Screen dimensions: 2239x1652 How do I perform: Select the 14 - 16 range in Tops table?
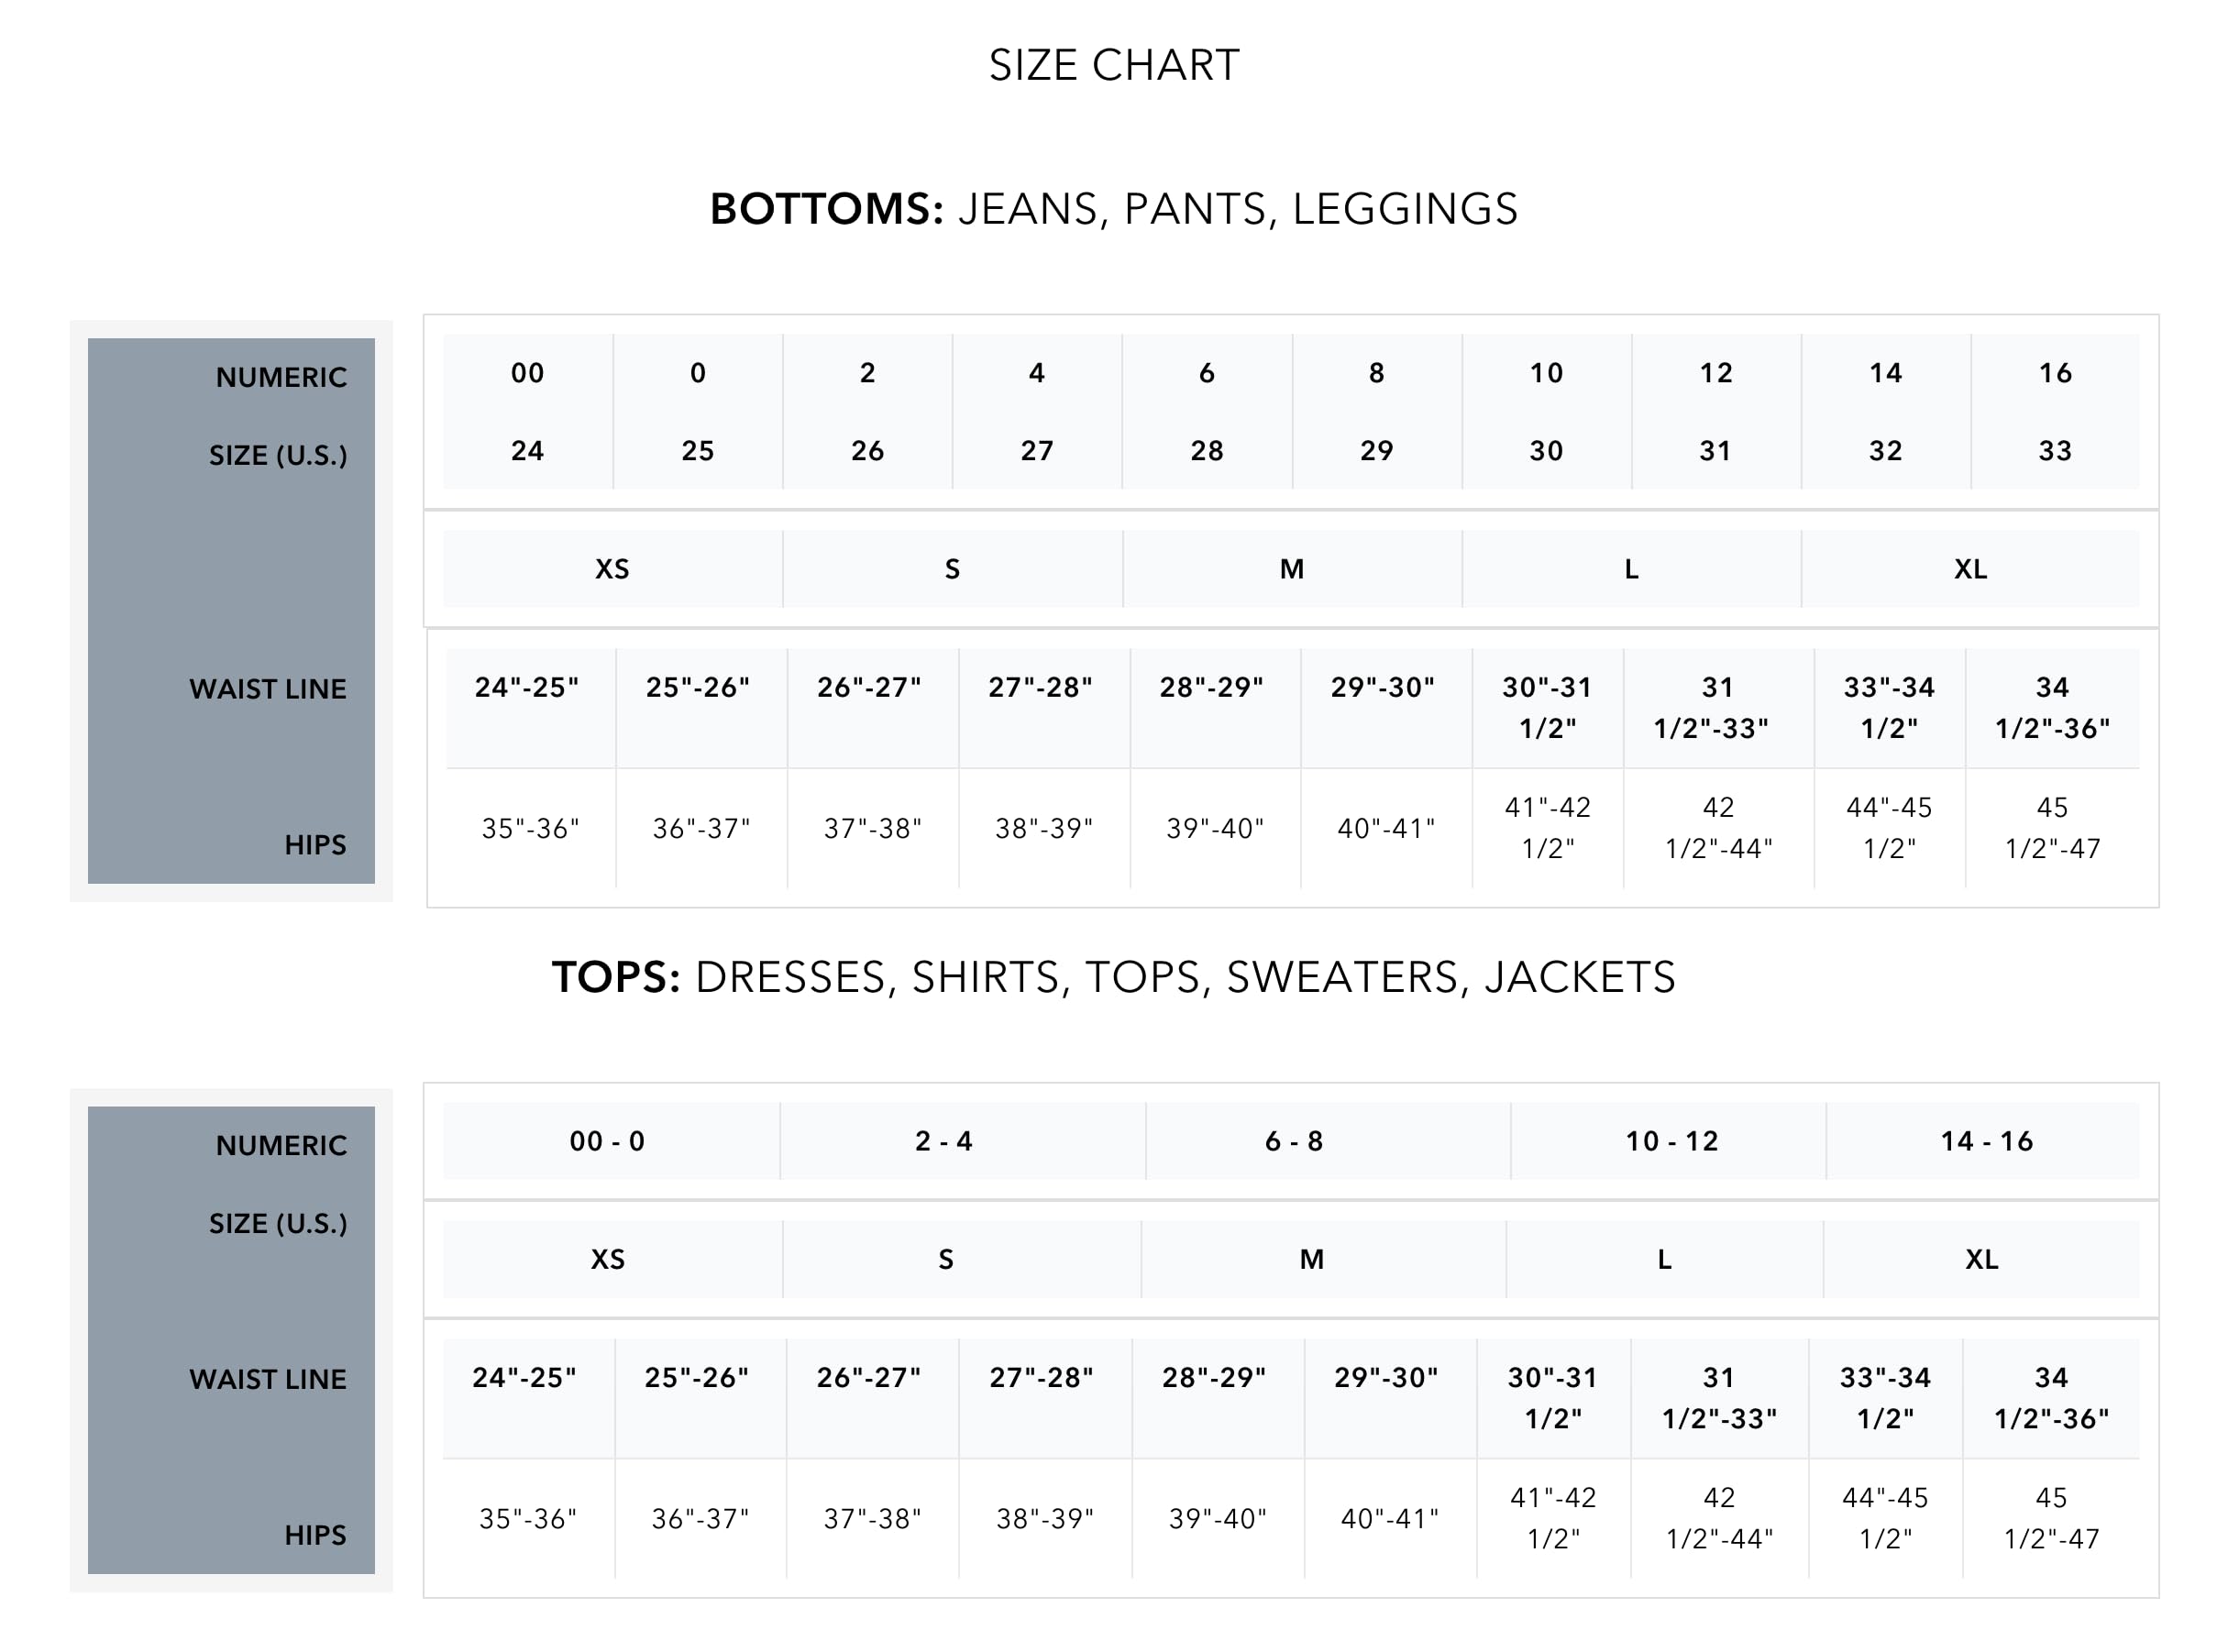click(x=1986, y=1141)
